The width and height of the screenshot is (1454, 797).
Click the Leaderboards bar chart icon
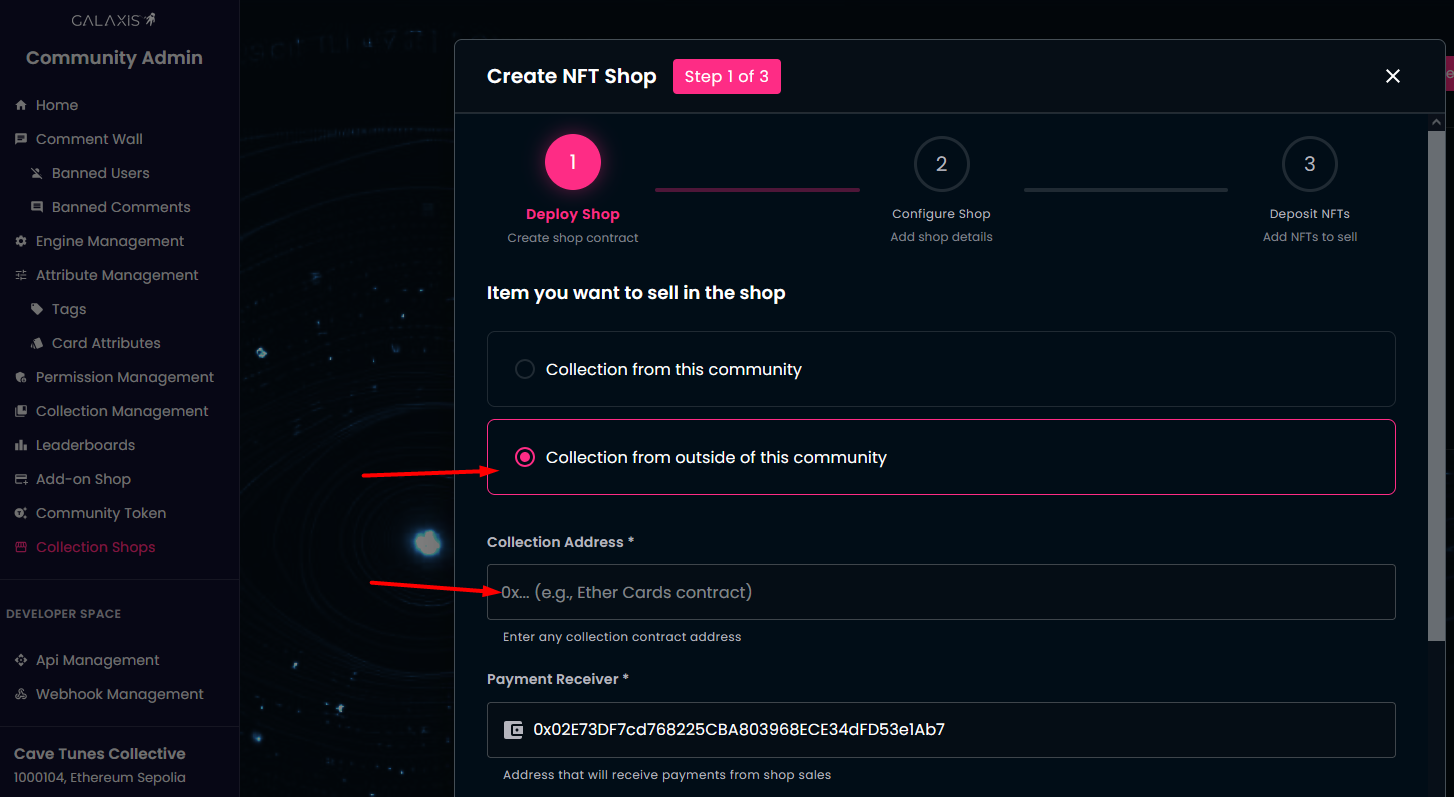tap(21, 445)
